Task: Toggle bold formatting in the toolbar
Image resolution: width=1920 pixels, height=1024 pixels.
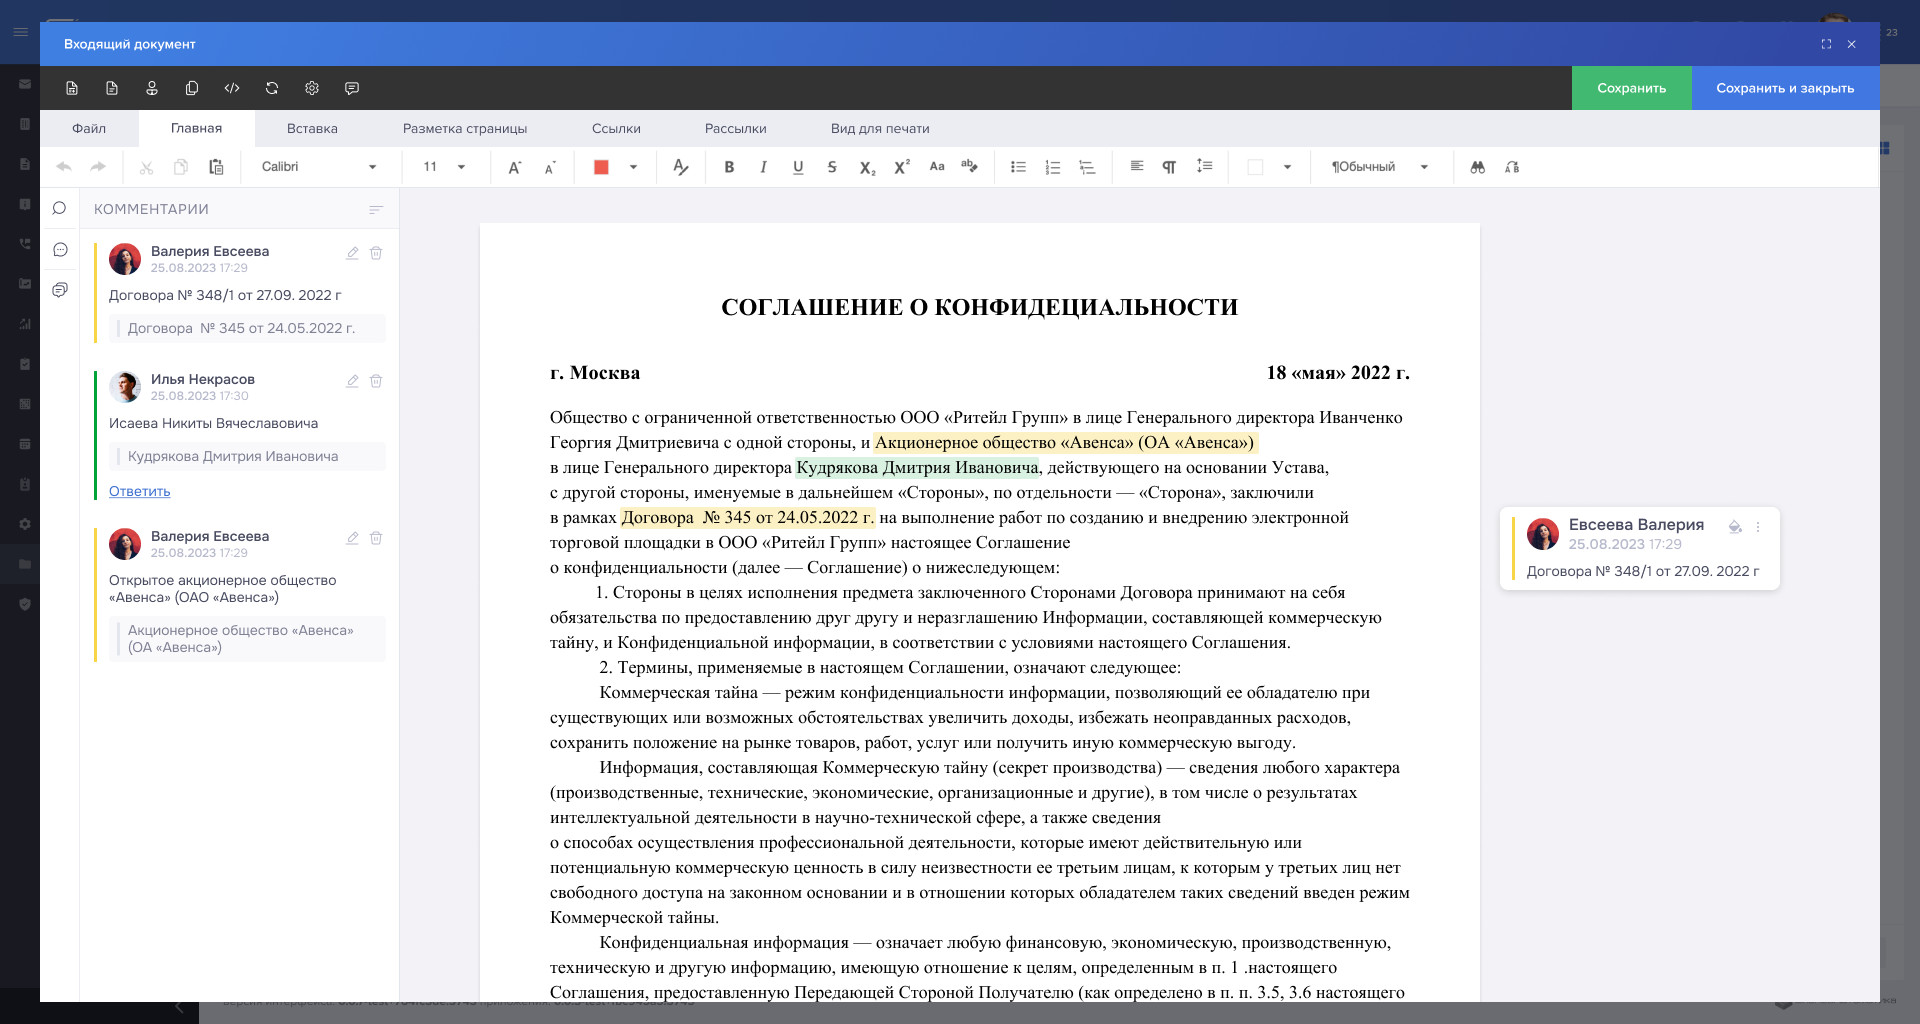Action: coord(729,167)
